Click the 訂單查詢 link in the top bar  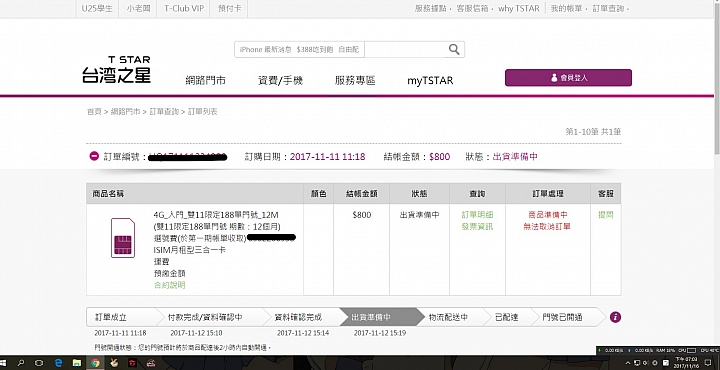click(608, 8)
